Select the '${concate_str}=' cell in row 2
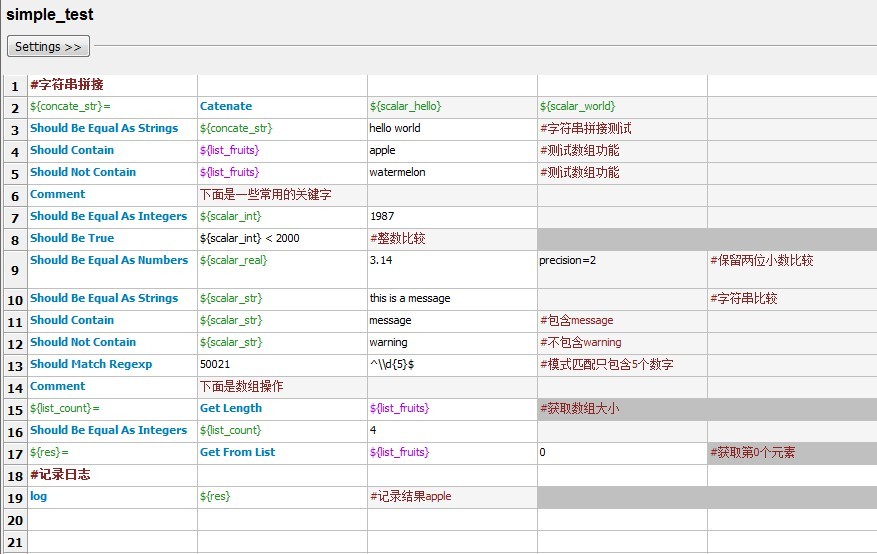The image size is (877, 554). pos(112,107)
